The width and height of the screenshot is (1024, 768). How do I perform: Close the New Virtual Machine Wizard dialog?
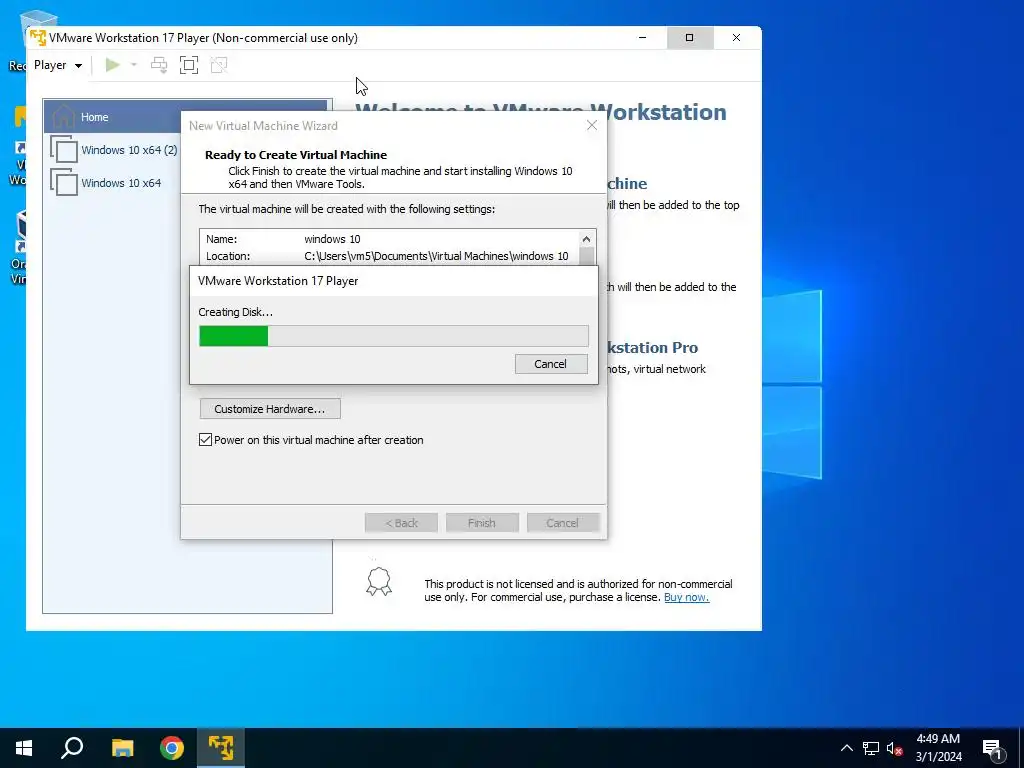(592, 125)
